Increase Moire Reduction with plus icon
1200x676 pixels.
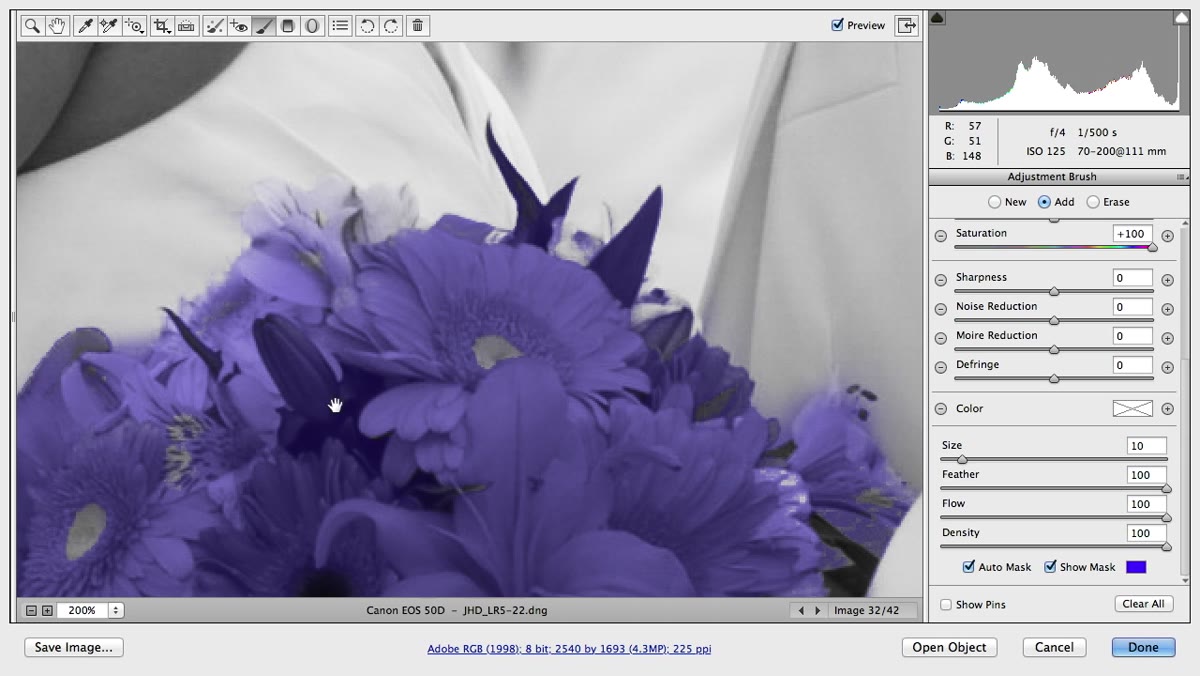[x=1167, y=338]
